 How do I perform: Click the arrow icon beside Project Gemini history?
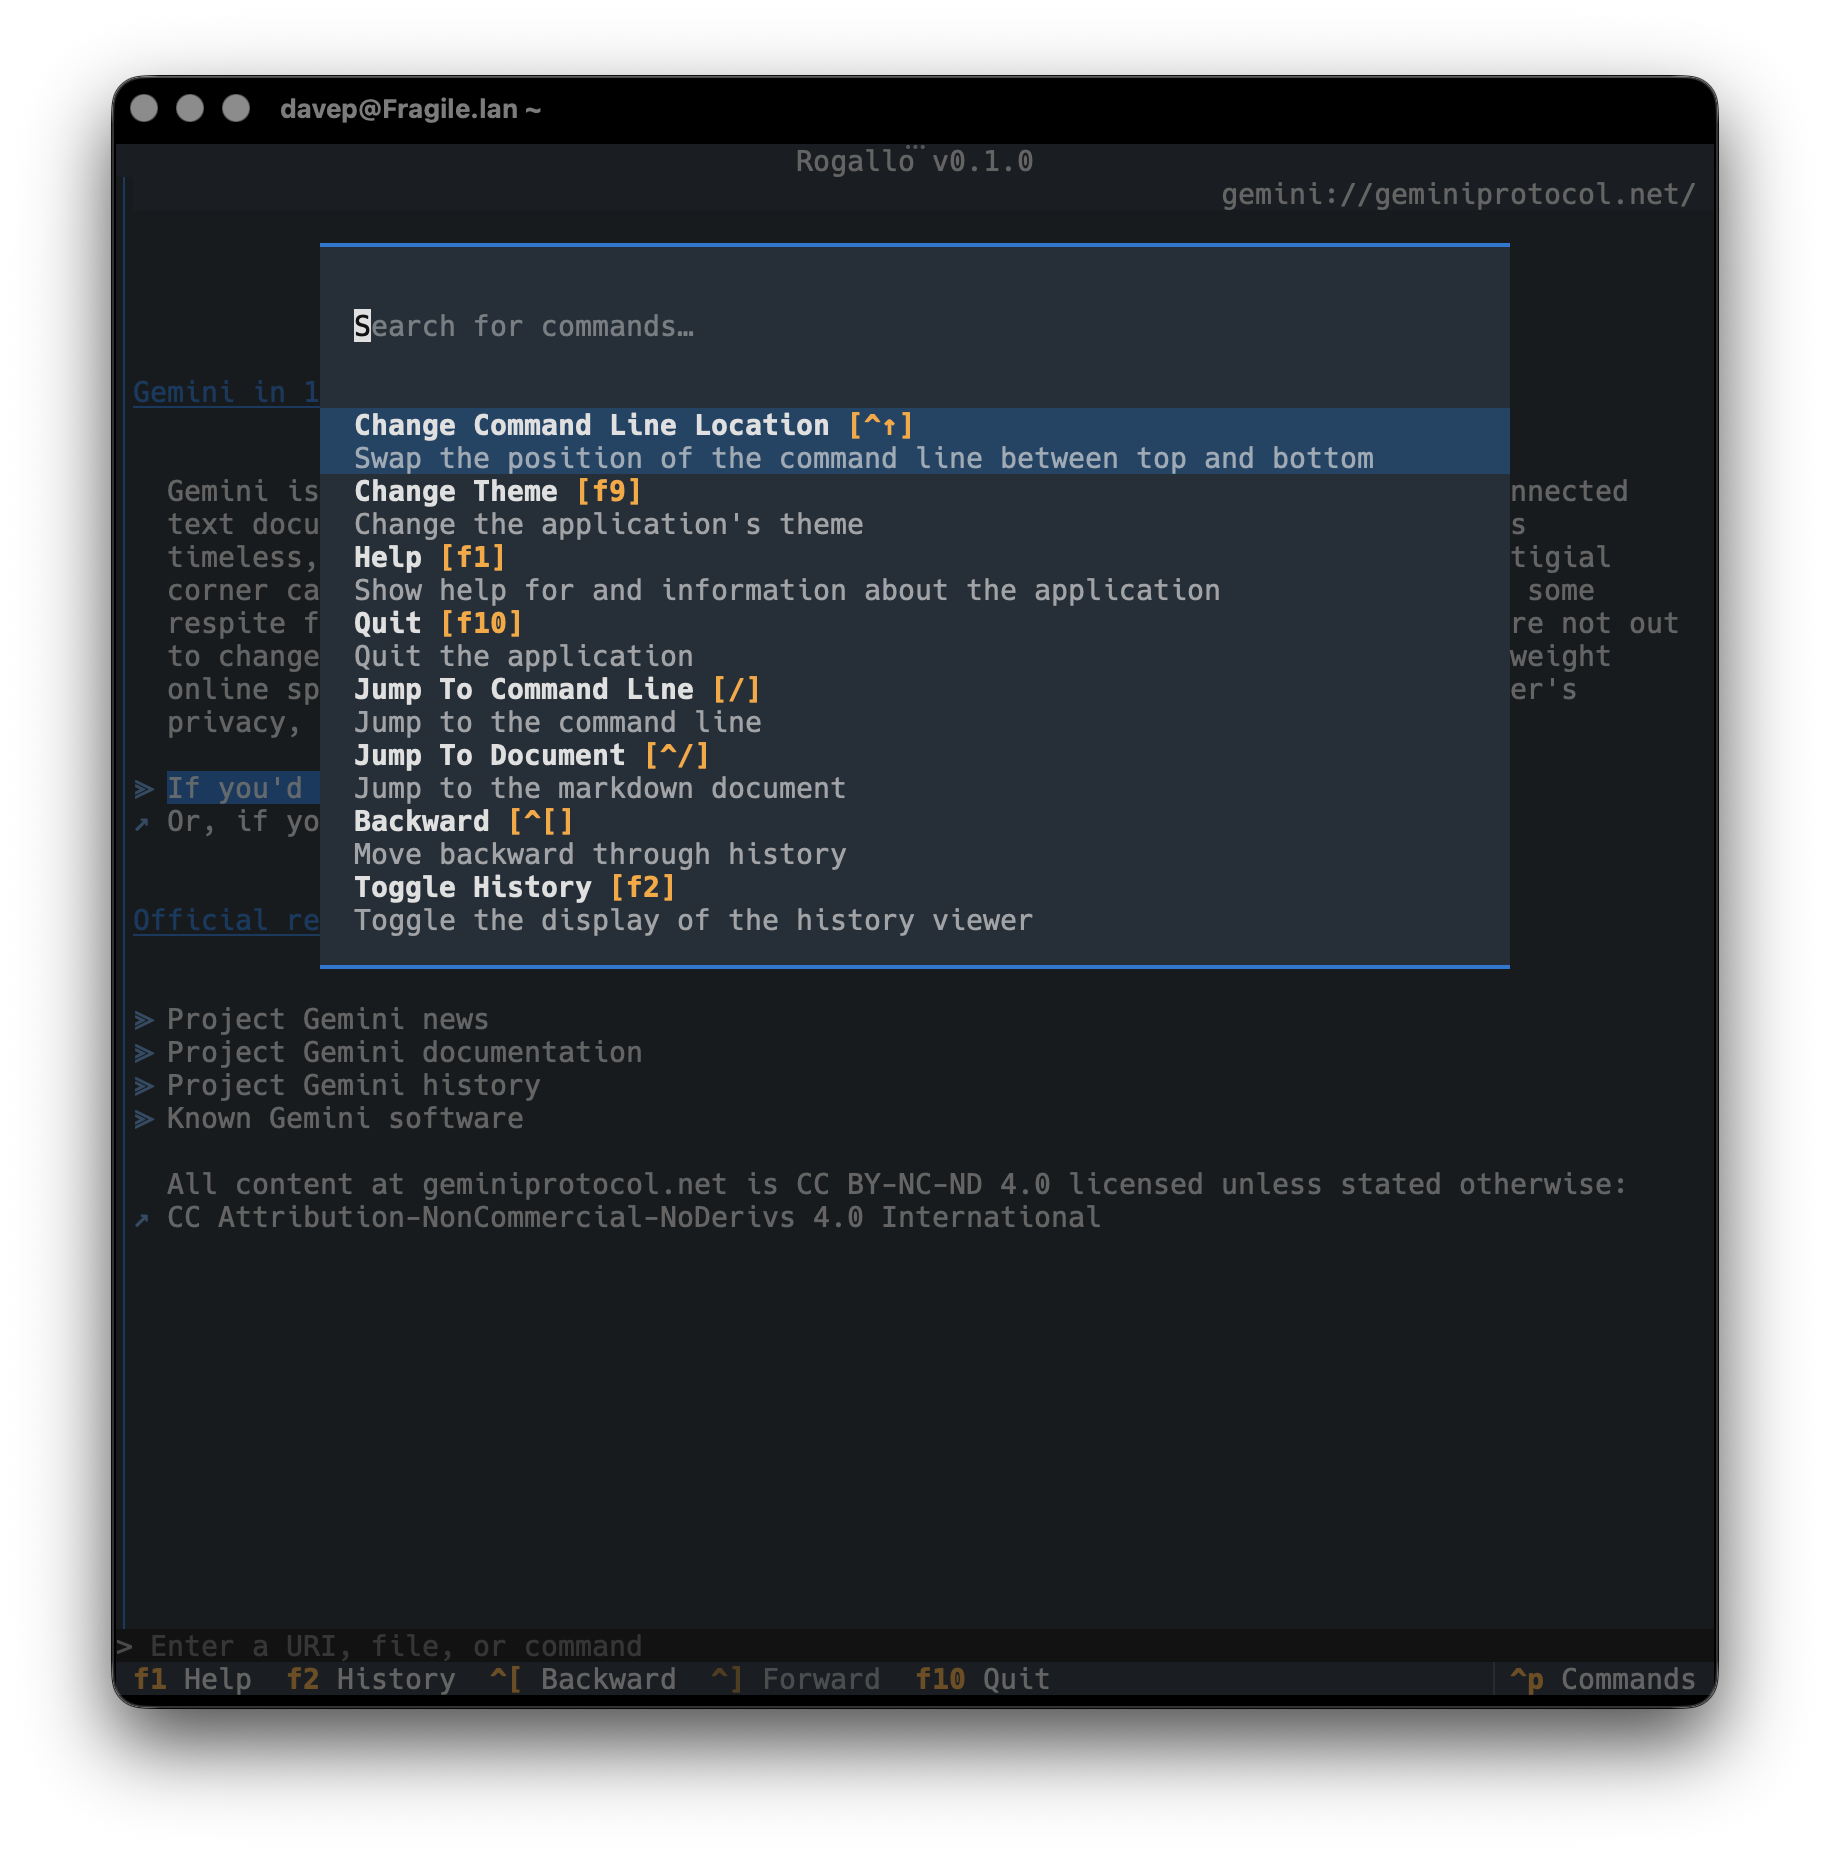pos(144,1086)
